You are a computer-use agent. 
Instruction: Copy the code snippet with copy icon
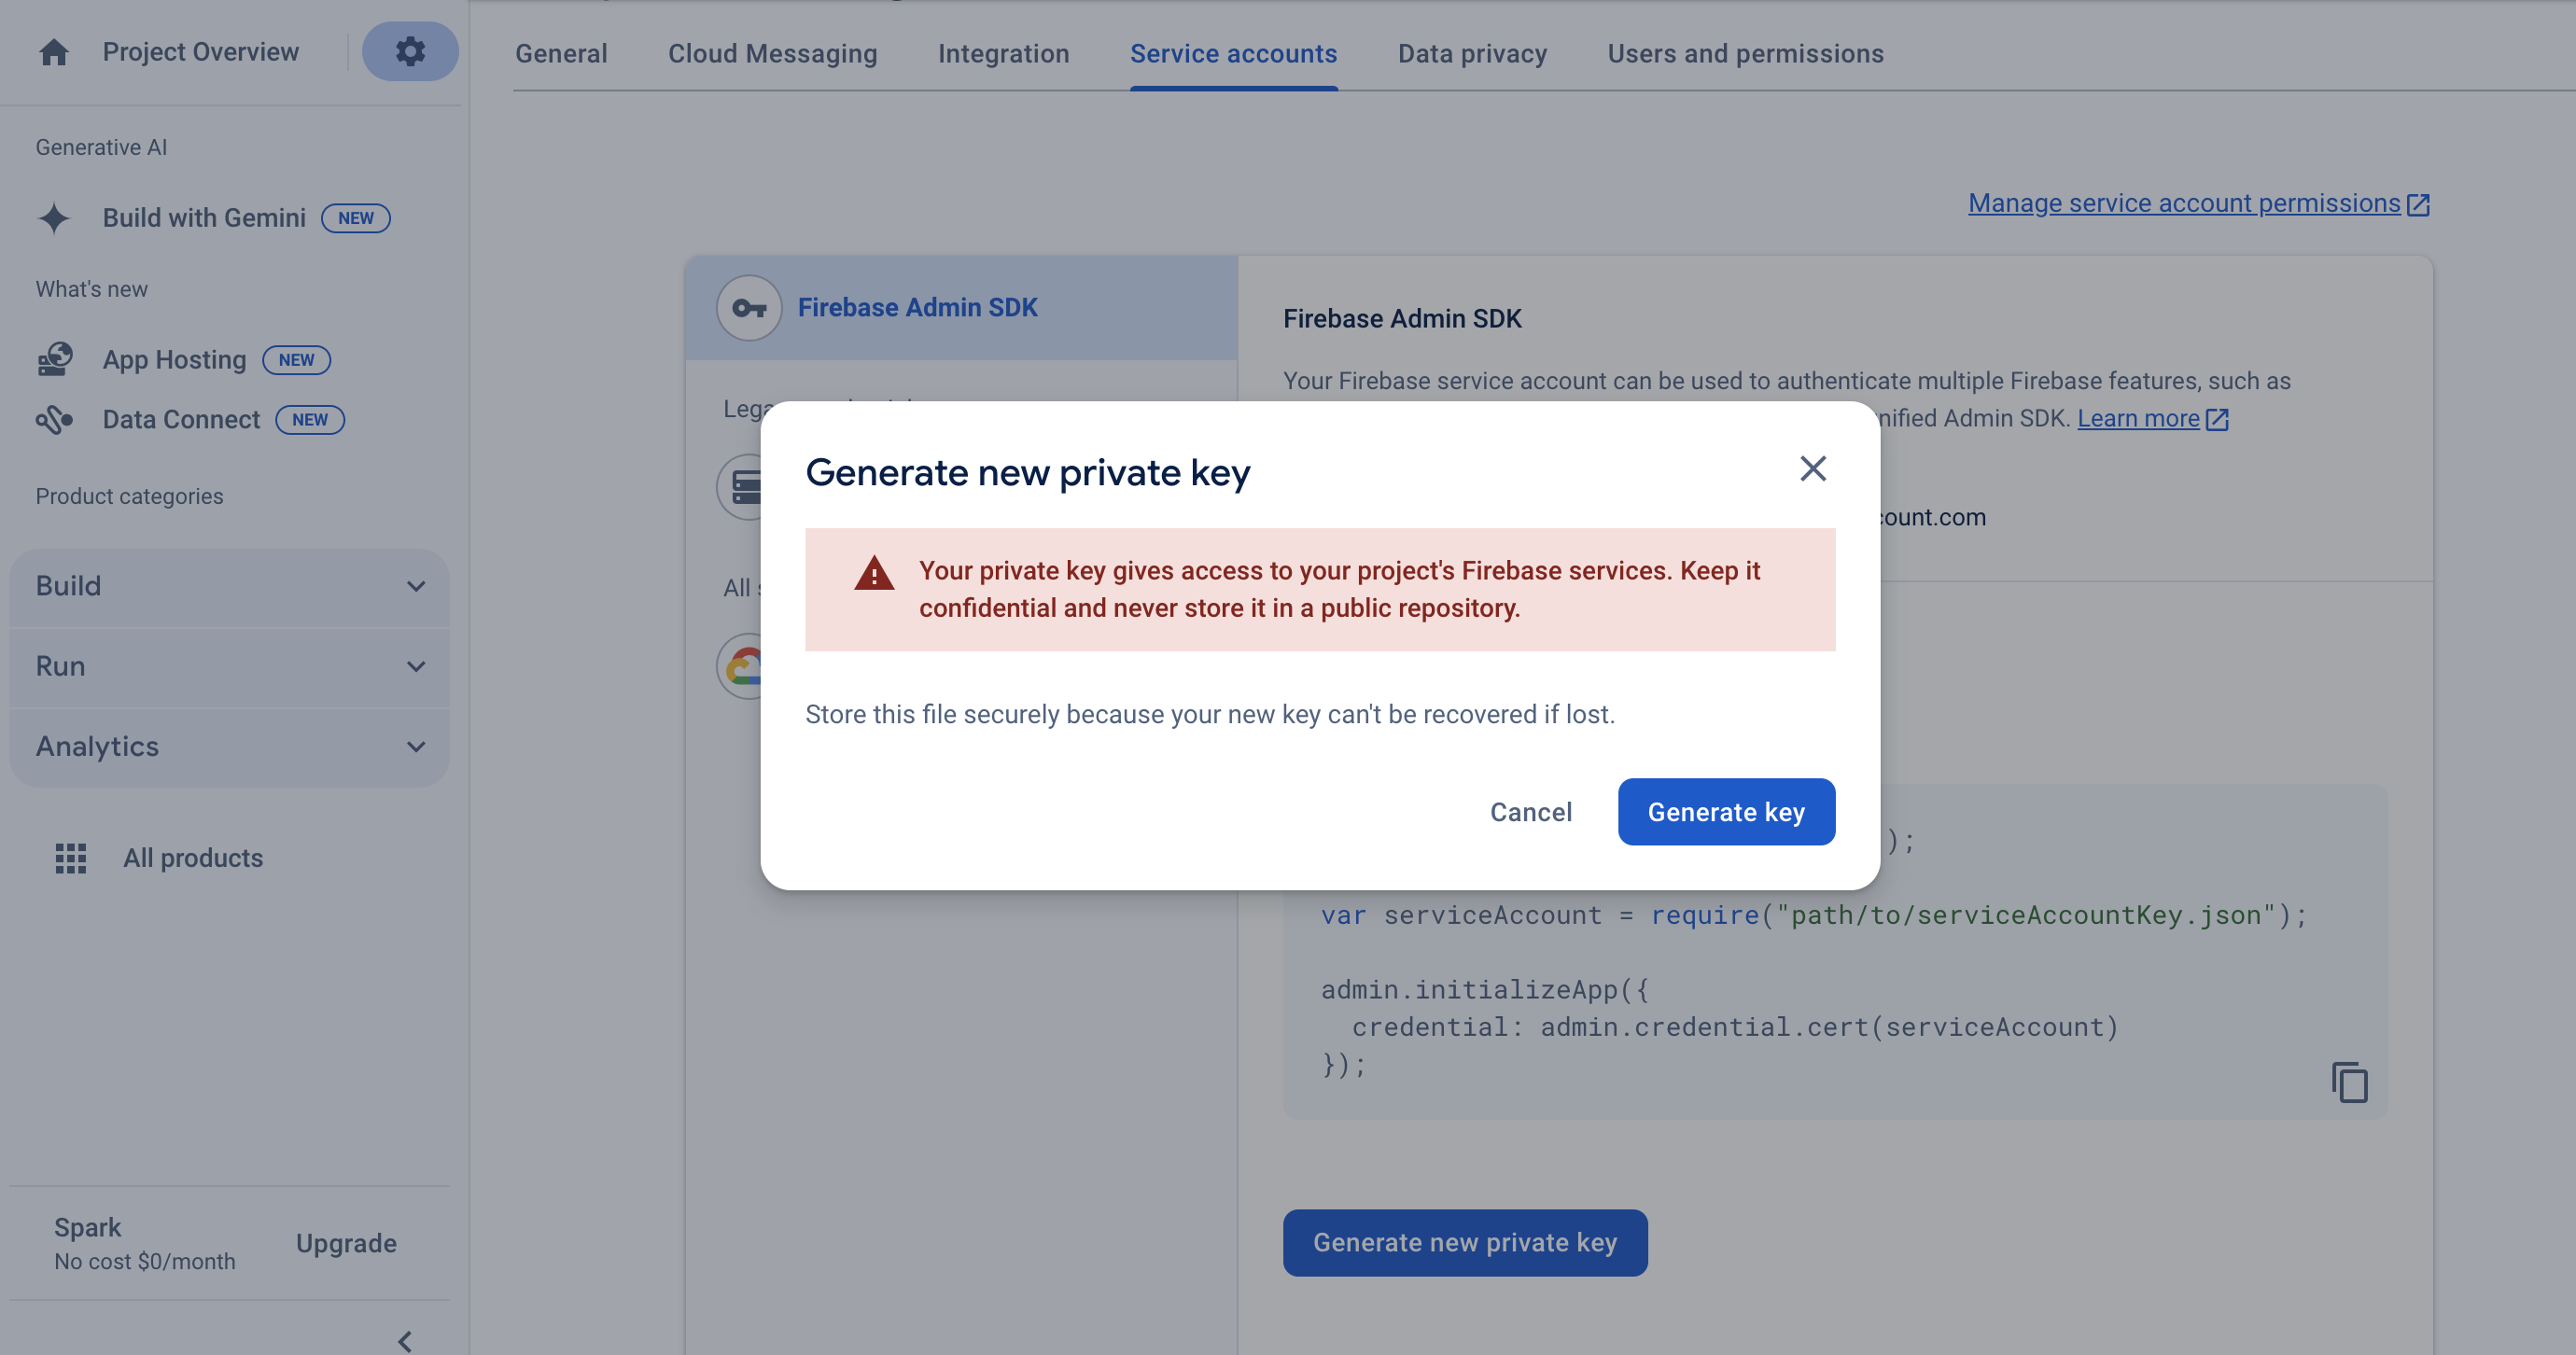click(2349, 1083)
